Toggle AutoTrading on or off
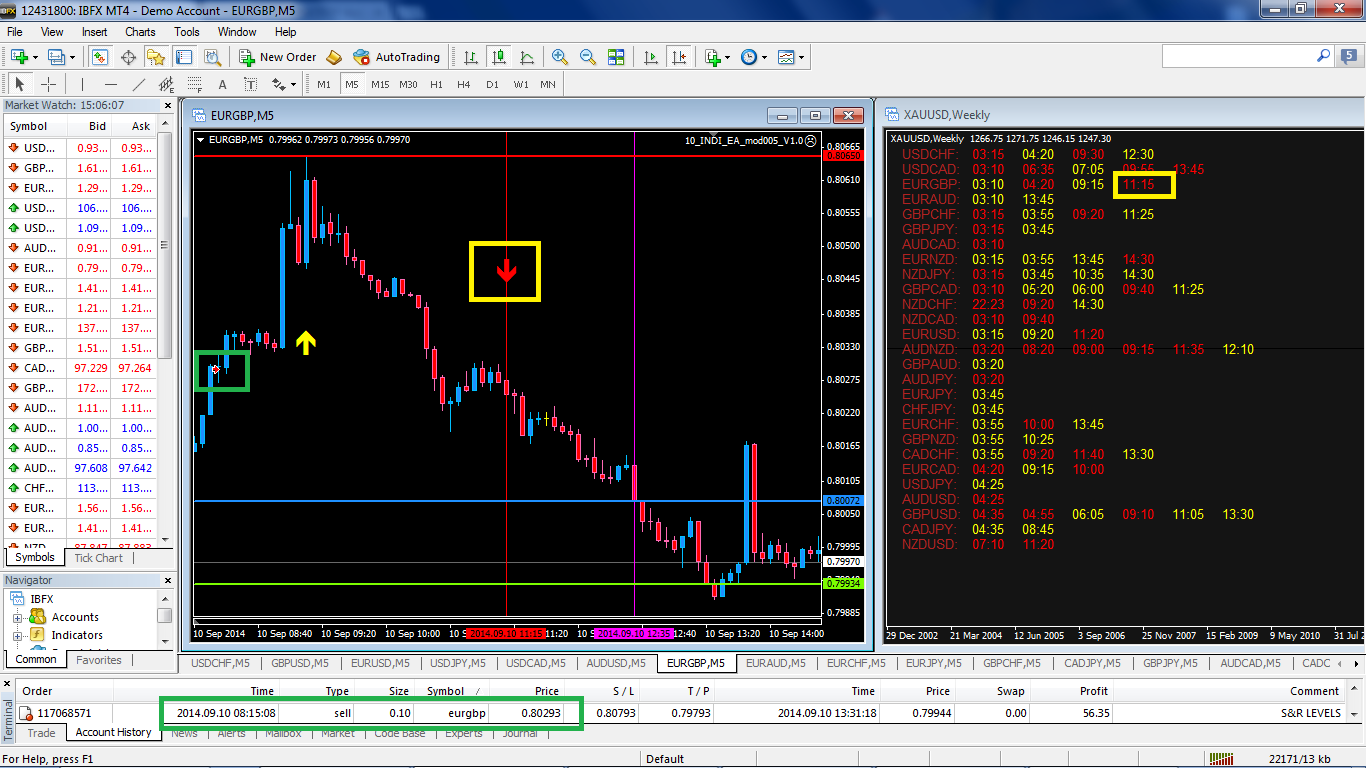 [x=396, y=57]
